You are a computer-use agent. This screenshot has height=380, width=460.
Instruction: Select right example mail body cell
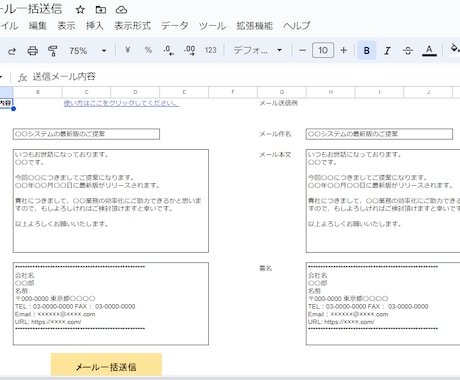[383, 201]
